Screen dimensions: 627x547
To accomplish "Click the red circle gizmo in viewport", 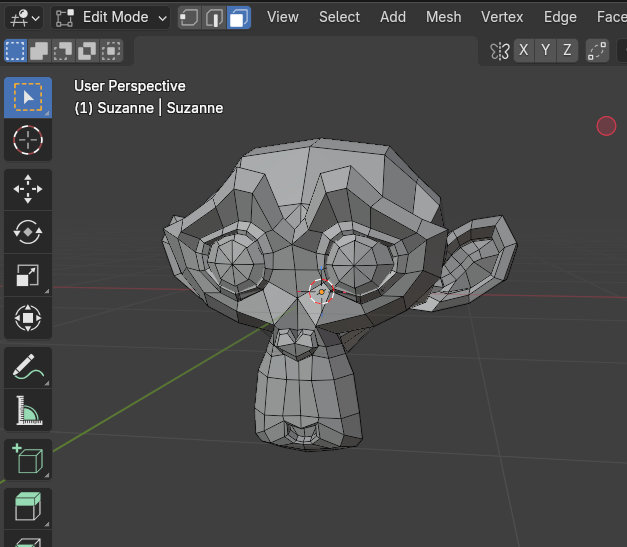I will tap(606, 126).
